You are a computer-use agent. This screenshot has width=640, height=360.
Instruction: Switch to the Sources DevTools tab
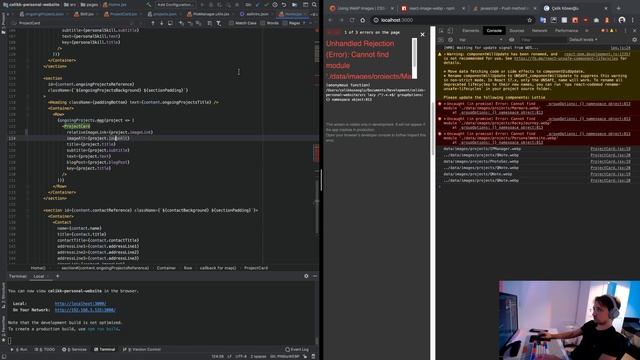click(x=516, y=31)
